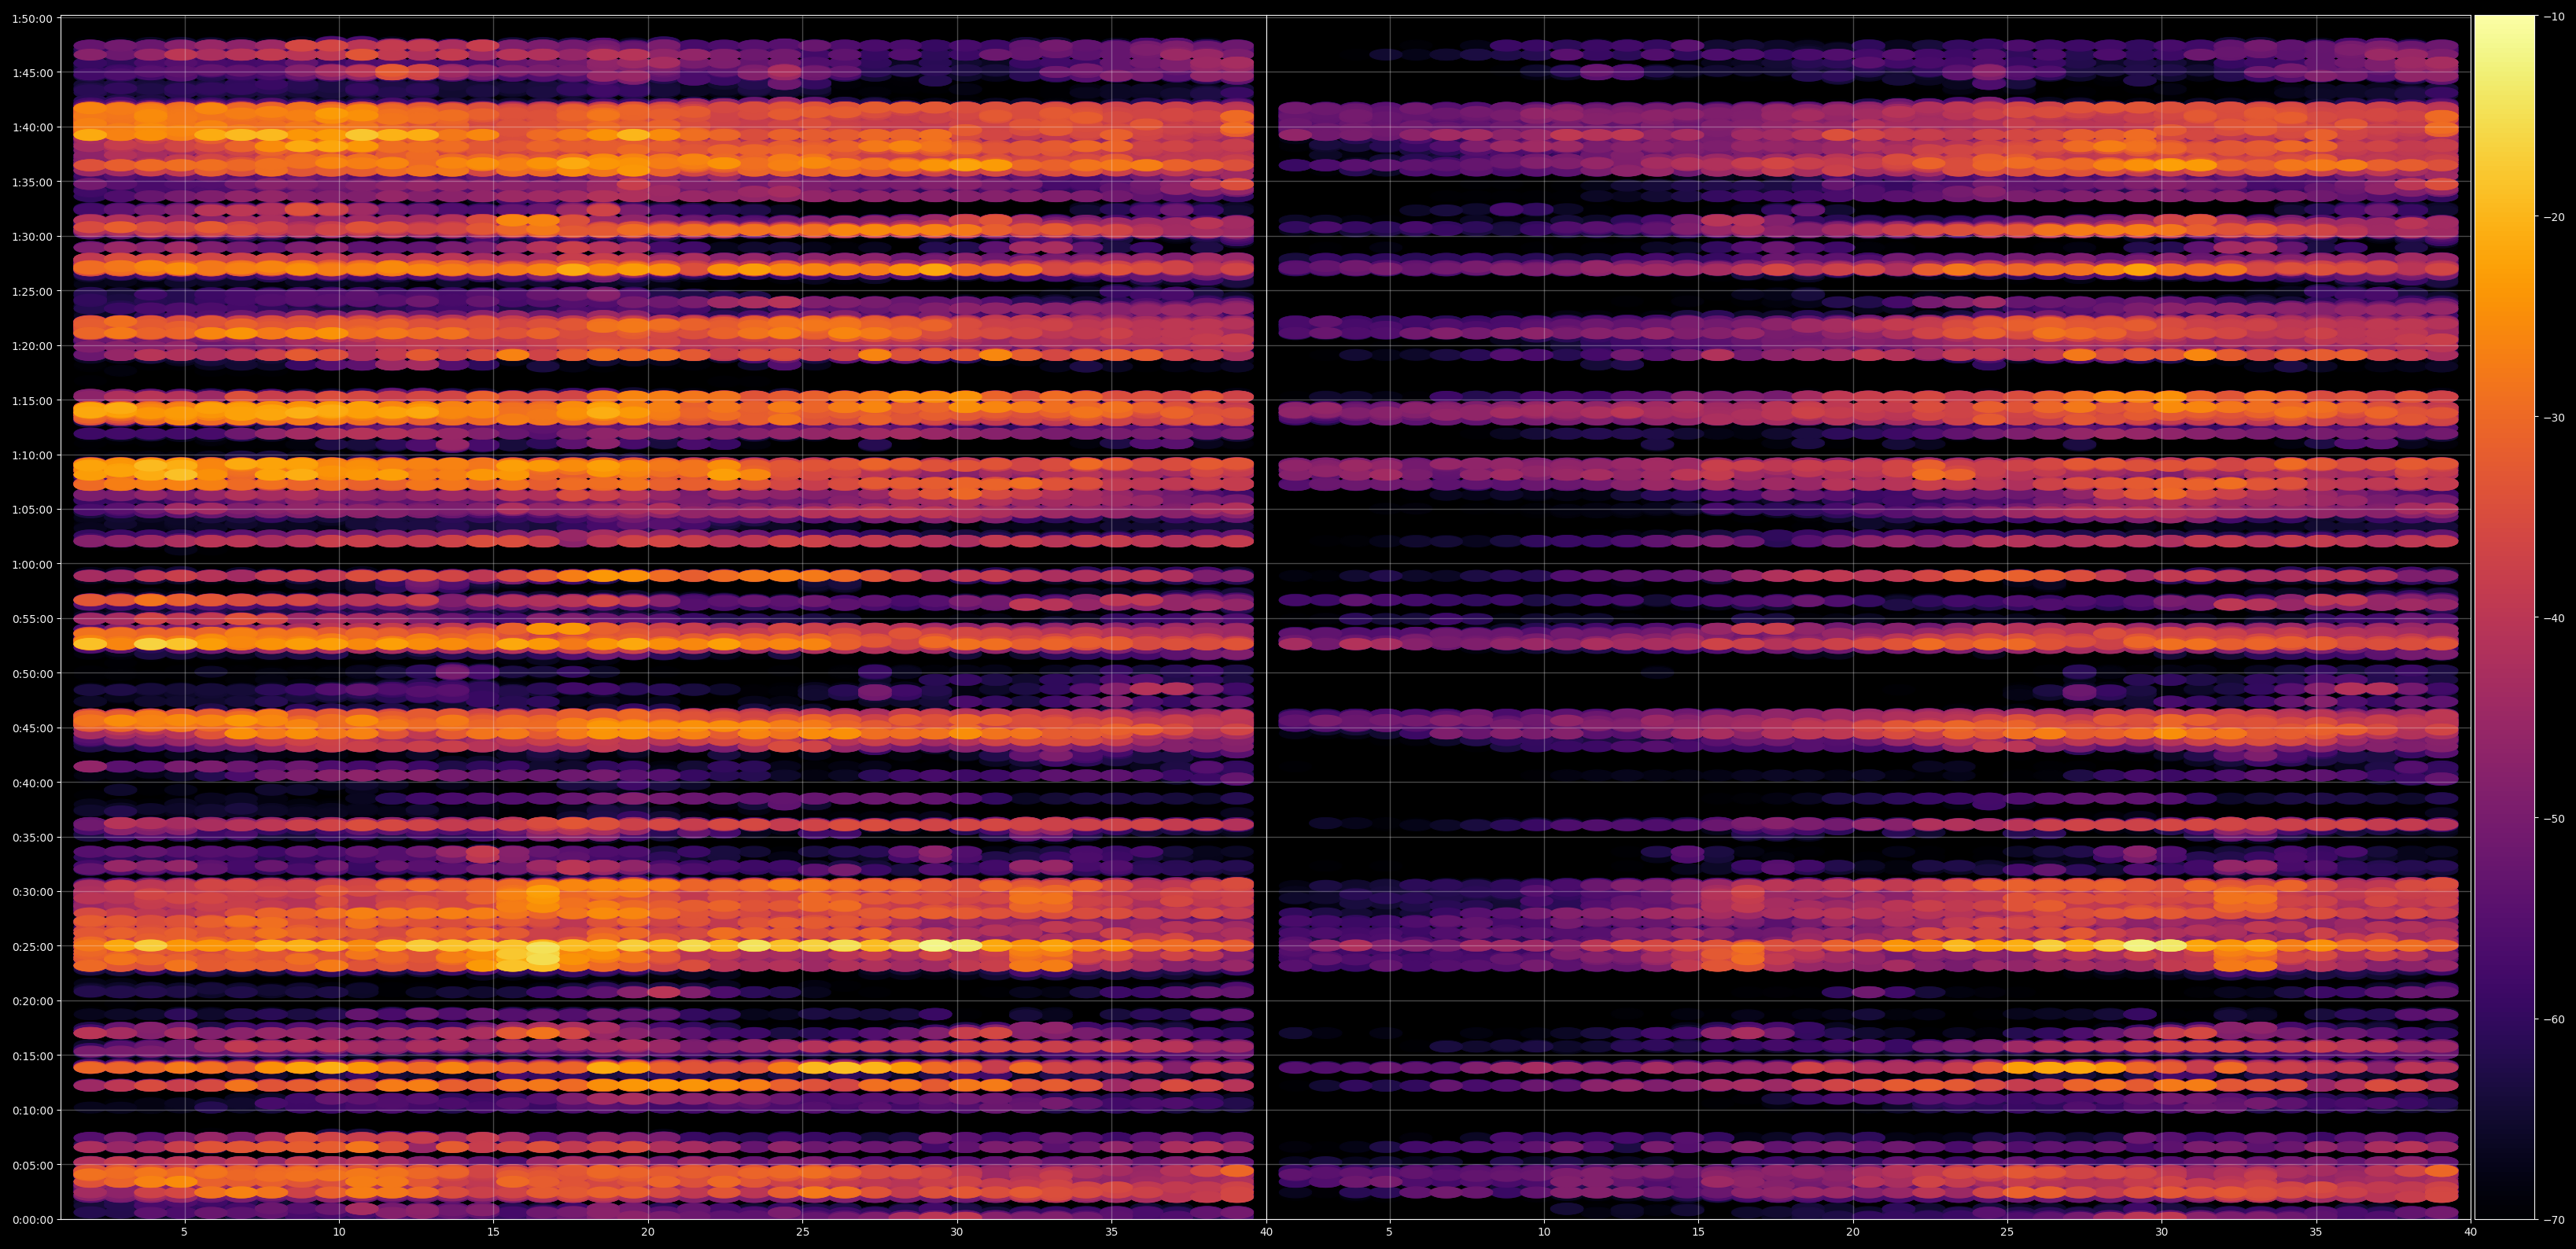Click the inferno gradient colorbar strip
2576x1249 pixels.
click(x=2505, y=617)
